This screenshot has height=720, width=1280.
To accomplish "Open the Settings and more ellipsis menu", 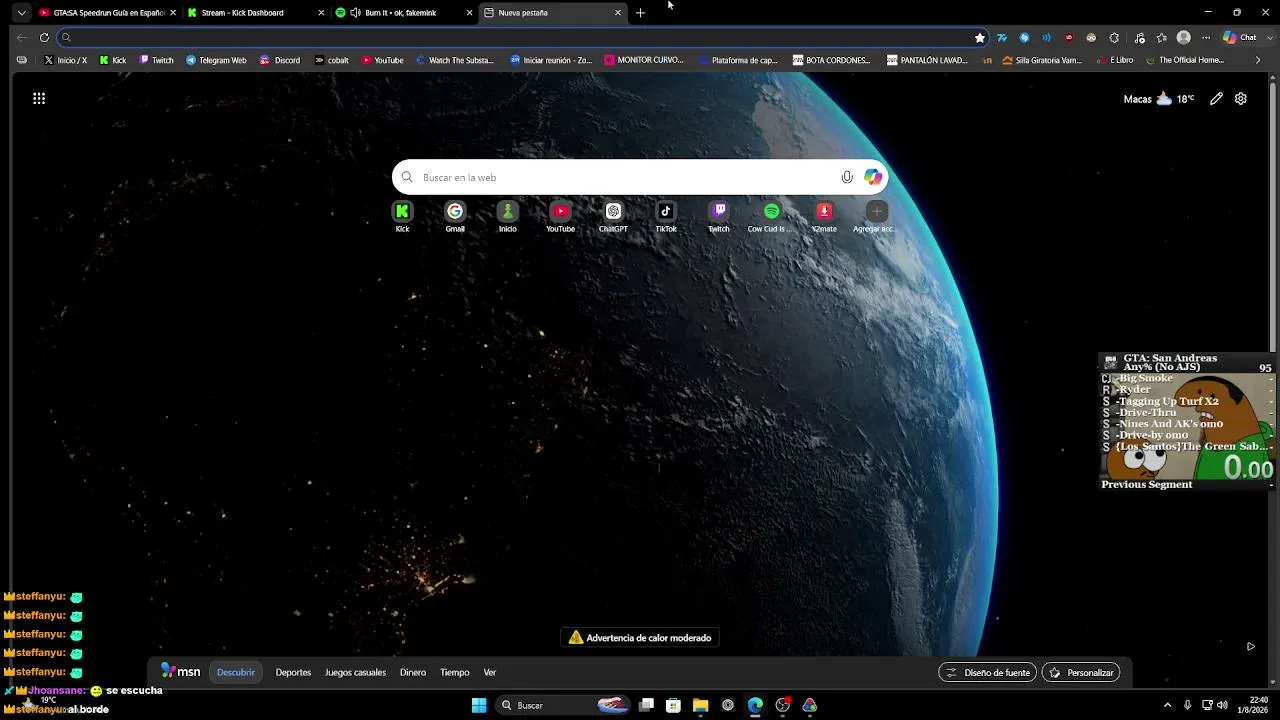I will coord(1206,38).
